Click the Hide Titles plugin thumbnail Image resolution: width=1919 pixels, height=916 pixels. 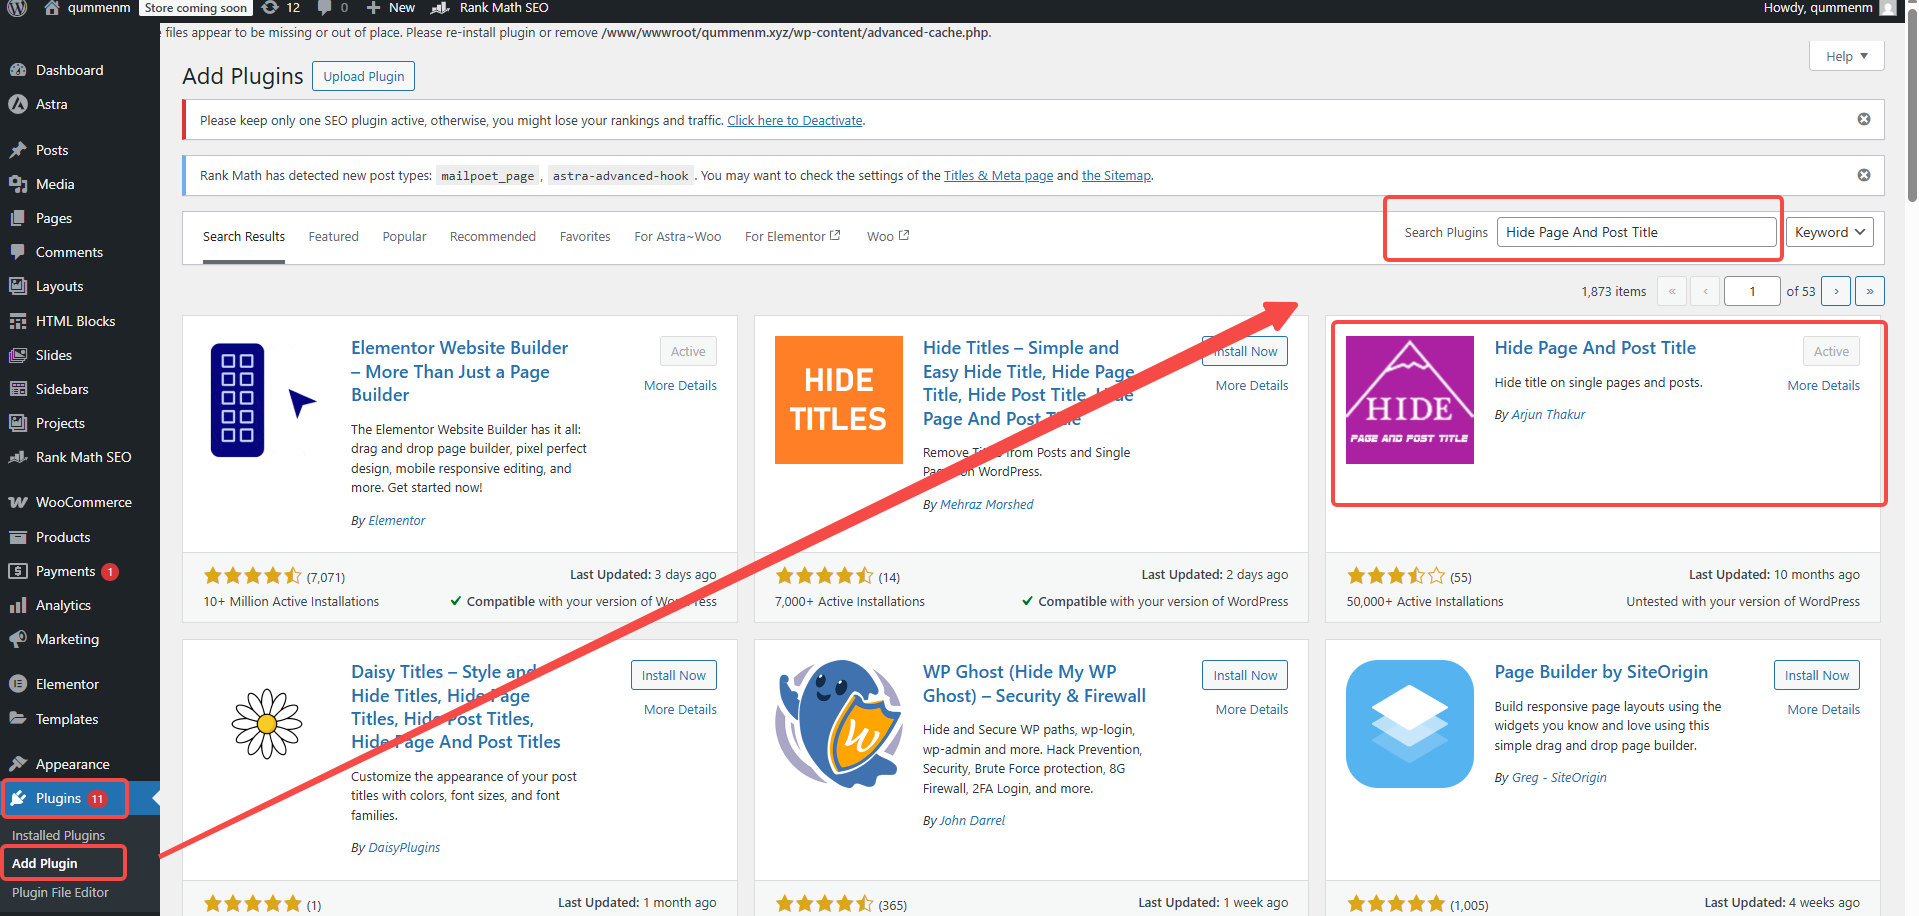[x=838, y=400]
